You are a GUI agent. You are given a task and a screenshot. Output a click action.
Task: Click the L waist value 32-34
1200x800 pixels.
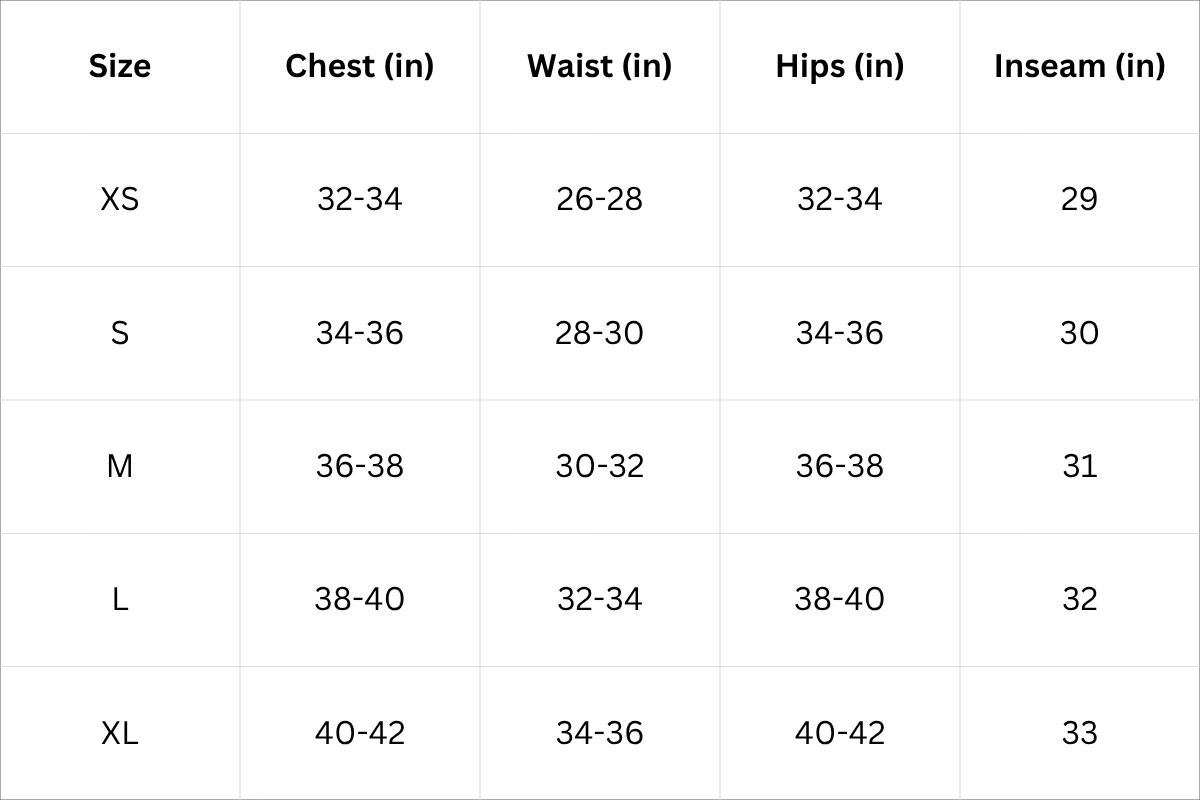tap(600, 599)
